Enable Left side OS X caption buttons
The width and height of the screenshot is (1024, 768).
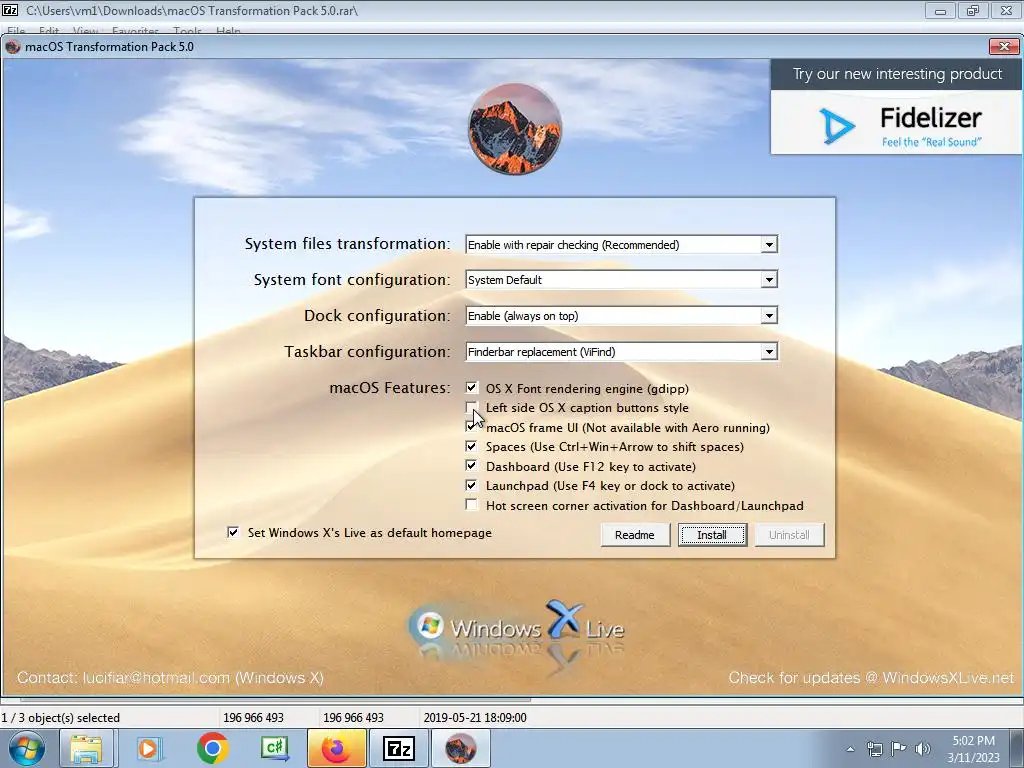pos(471,408)
